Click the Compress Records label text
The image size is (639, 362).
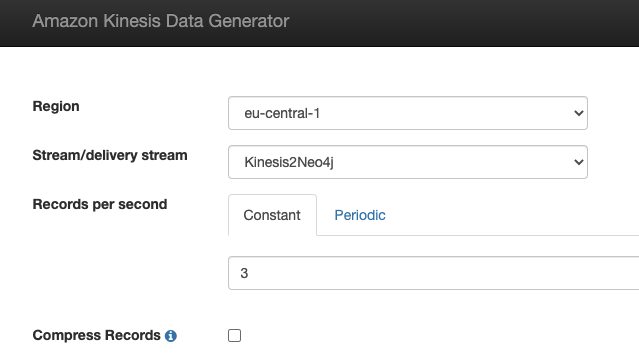pyautogui.click(x=97, y=335)
